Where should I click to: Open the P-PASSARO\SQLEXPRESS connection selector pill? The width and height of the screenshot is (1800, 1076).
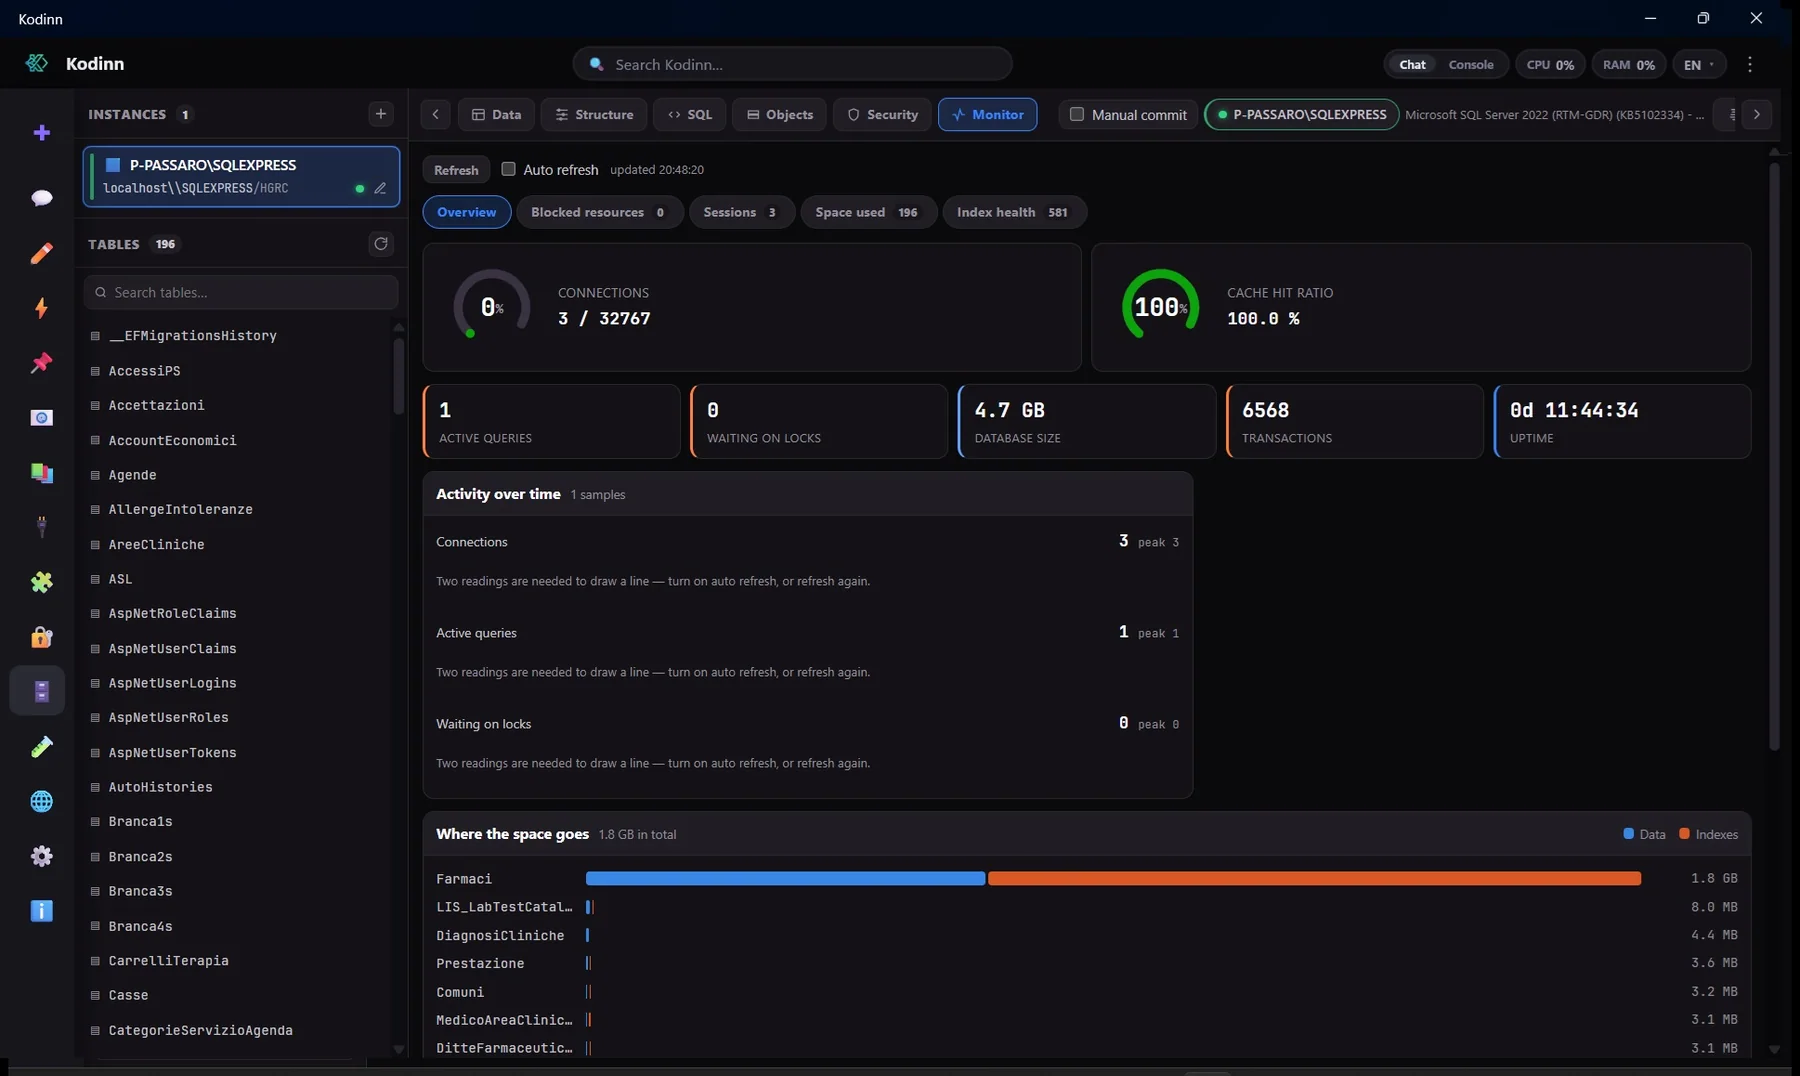(x=1301, y=114)
